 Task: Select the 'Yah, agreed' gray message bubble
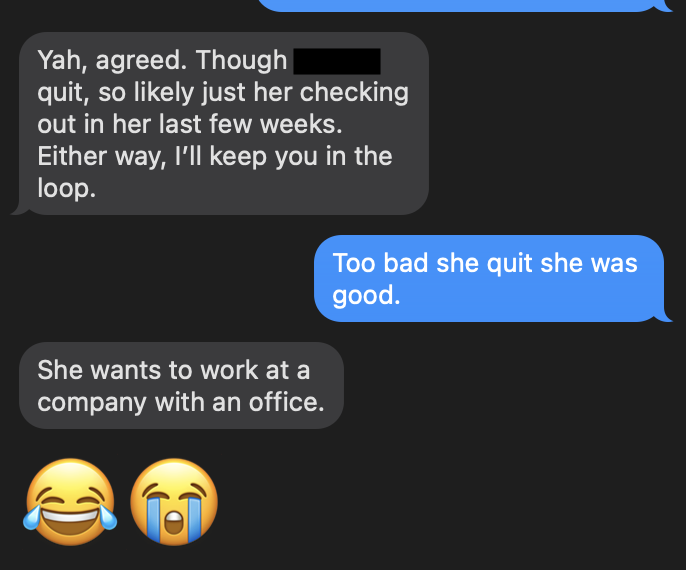pyautogui.click(x=223, y=123)
